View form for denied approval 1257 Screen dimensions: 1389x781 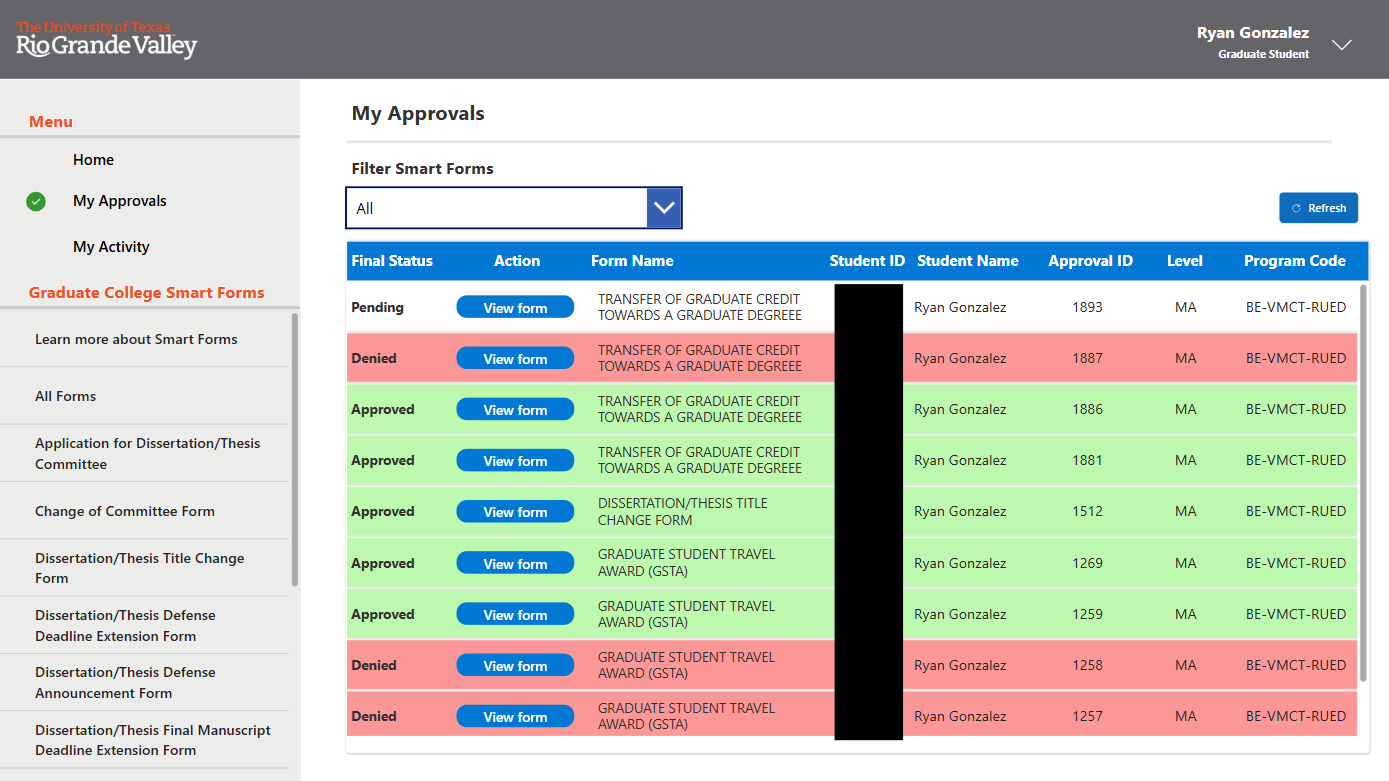point(515,717)
